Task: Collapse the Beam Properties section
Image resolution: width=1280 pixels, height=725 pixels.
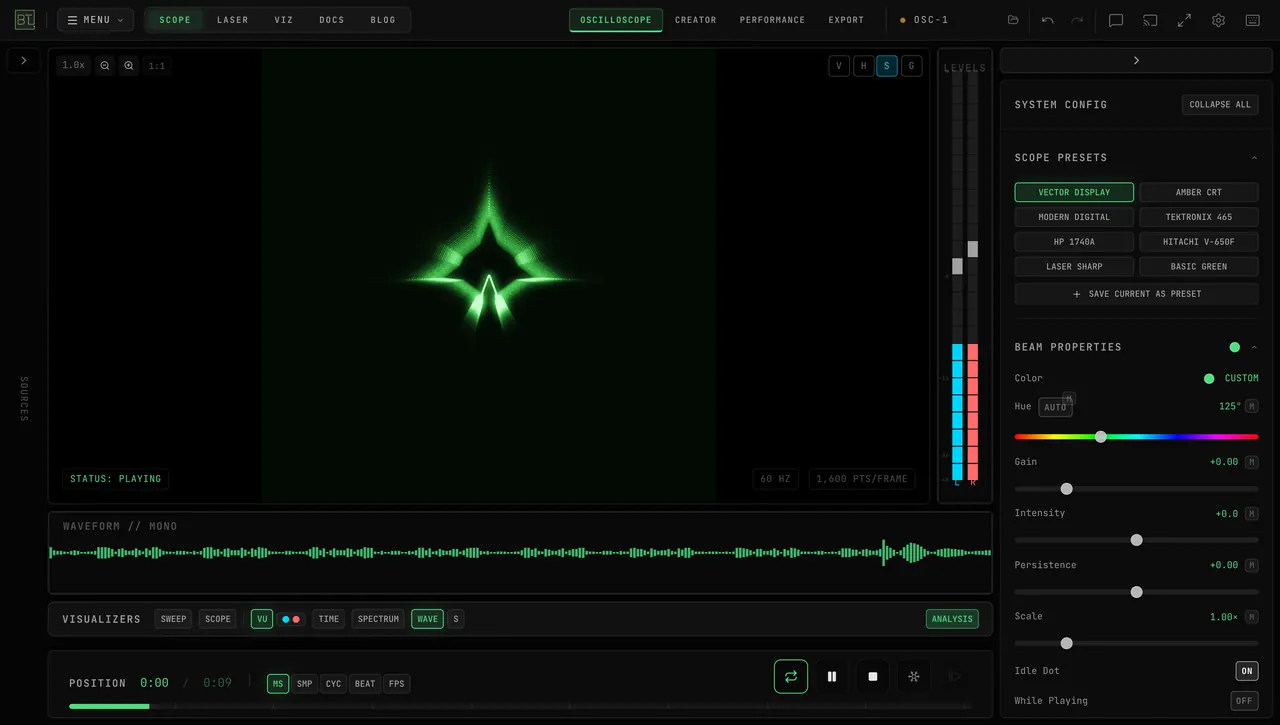Action: (1254, 347)
